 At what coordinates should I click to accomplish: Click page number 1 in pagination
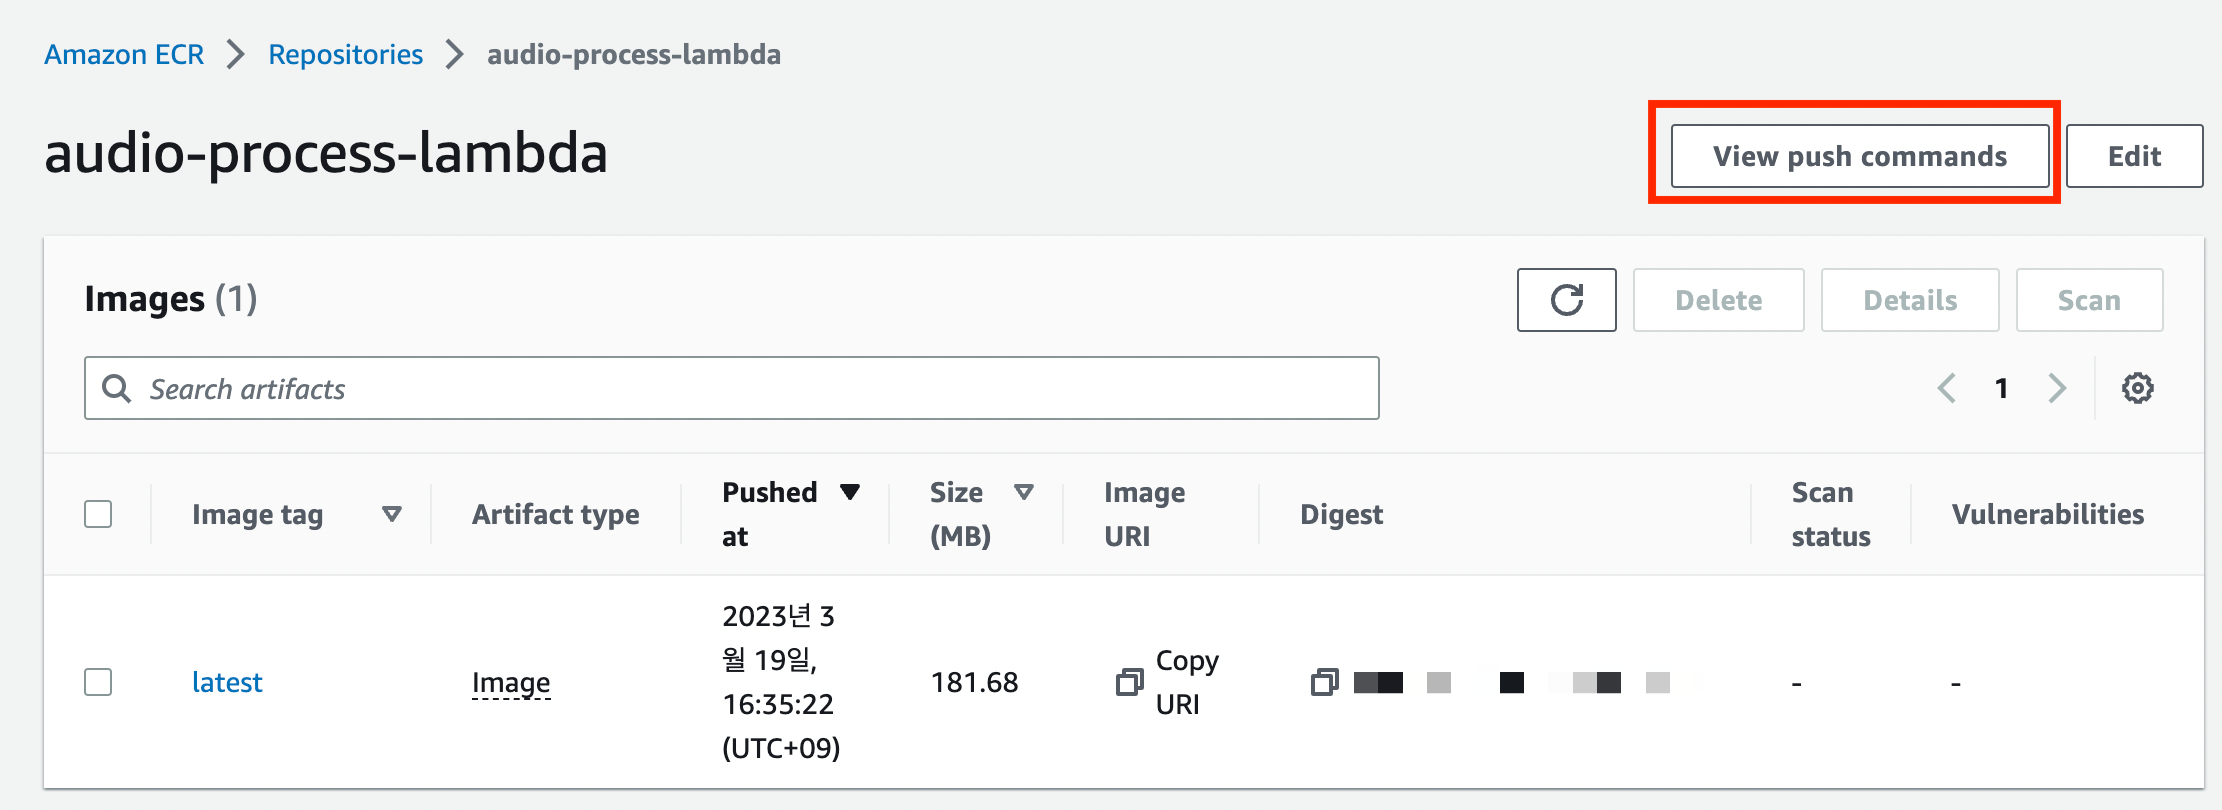(2001, 388)
